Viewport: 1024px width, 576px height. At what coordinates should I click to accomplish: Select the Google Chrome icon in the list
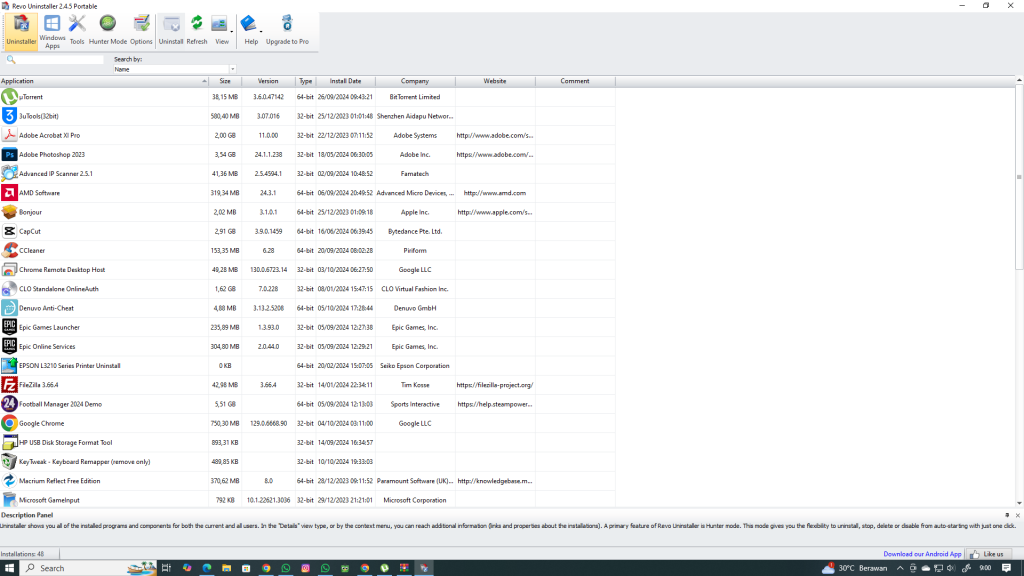tap(9, 423)
